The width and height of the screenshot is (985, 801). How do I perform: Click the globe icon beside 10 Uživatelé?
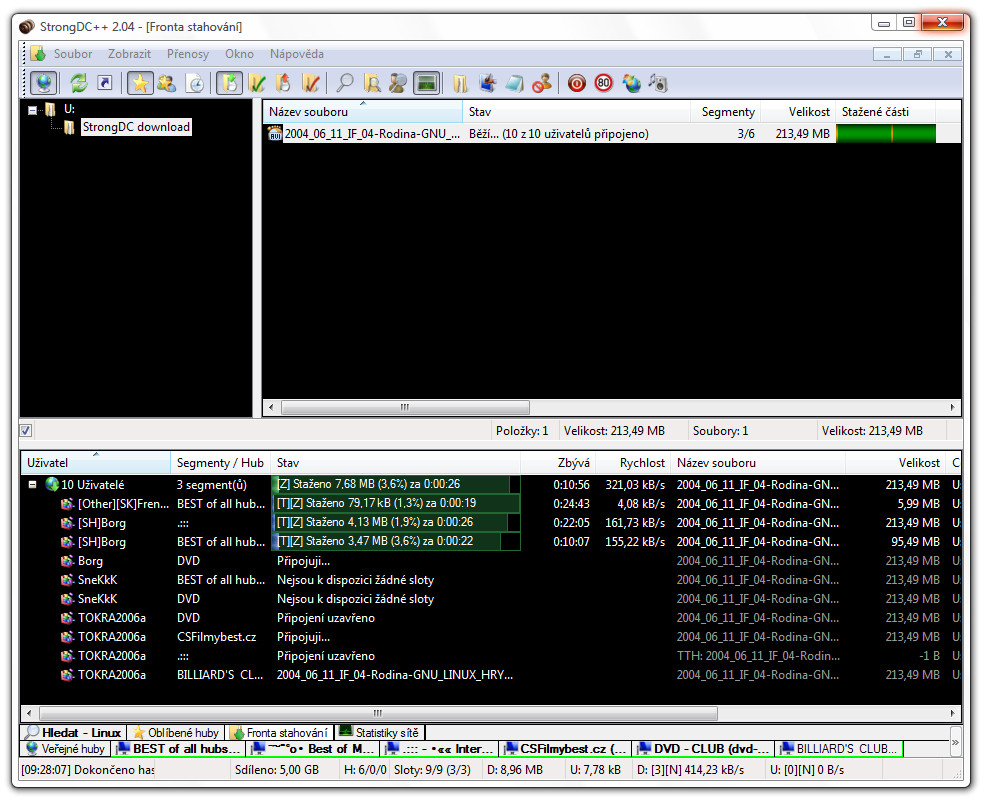point(52,484)
